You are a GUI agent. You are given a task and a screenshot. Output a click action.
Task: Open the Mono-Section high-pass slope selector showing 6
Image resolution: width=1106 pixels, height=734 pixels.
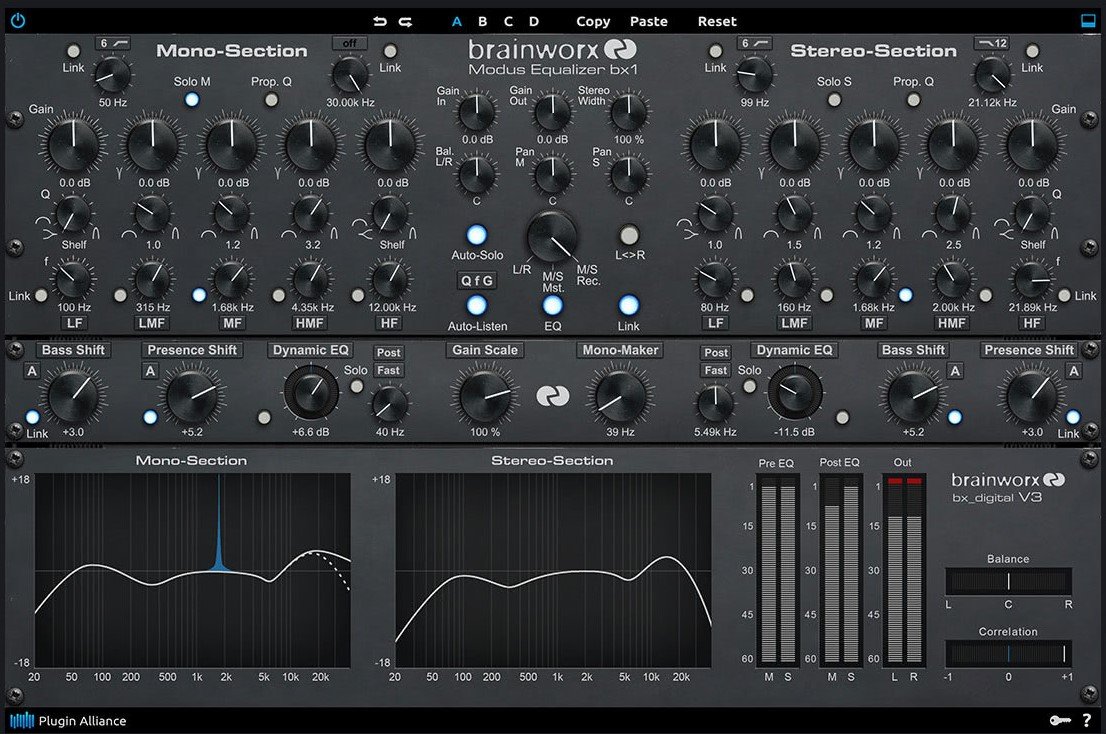coord(115,43)
